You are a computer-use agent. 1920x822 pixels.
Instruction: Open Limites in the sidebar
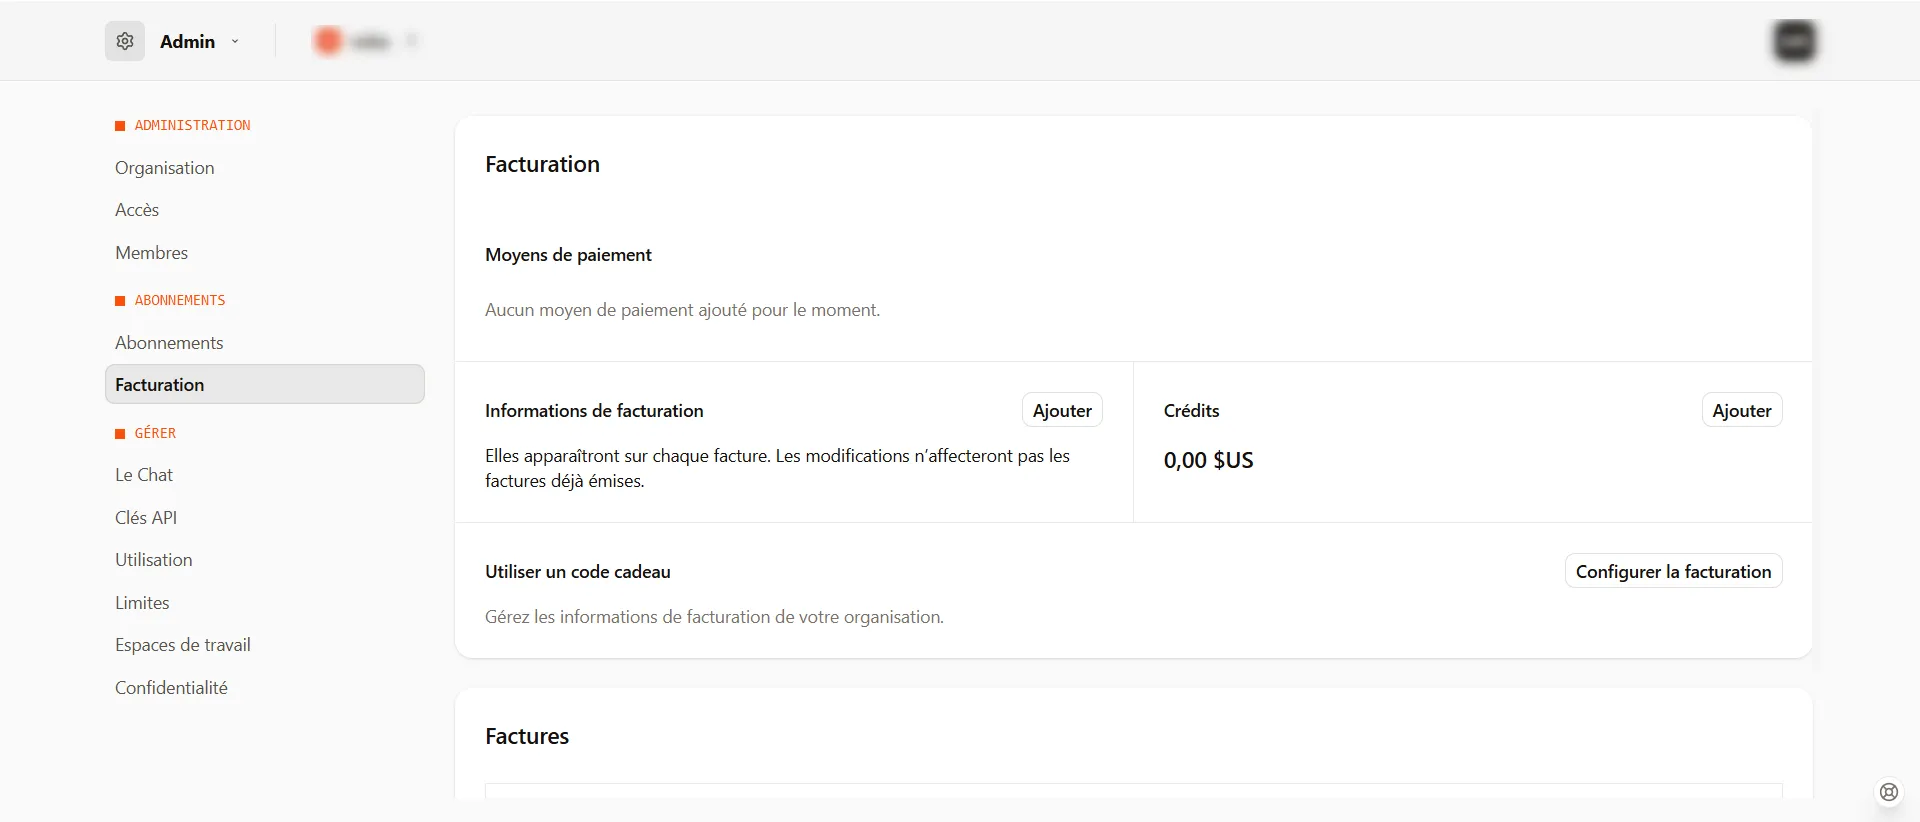[142, 603]
